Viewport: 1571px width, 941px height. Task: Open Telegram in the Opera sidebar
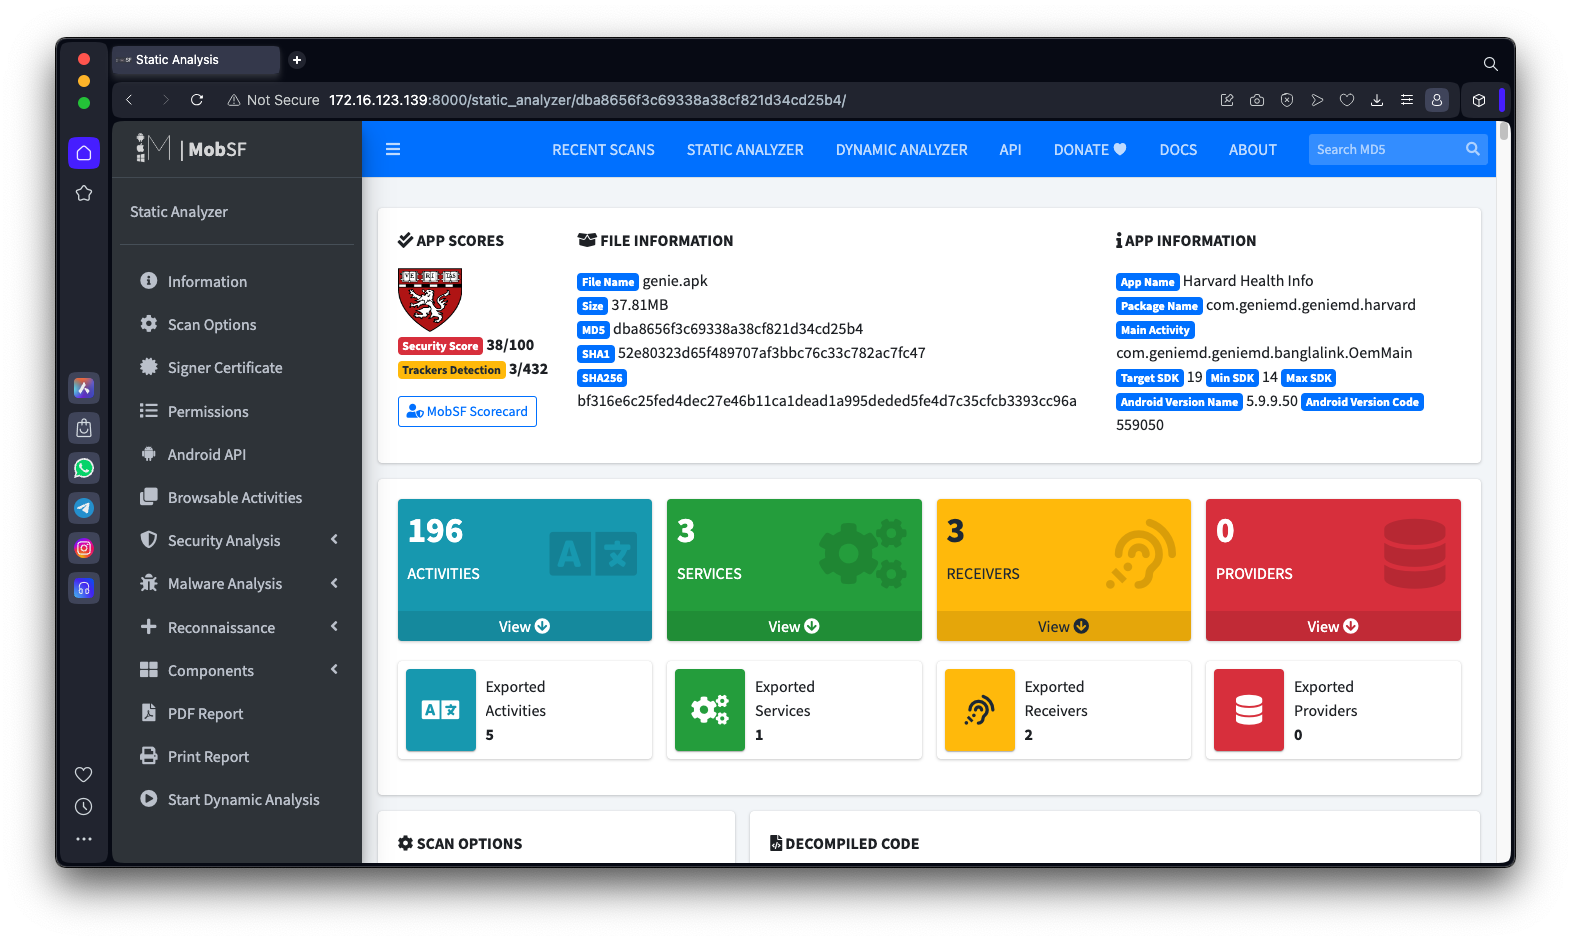tap(84, 508)
